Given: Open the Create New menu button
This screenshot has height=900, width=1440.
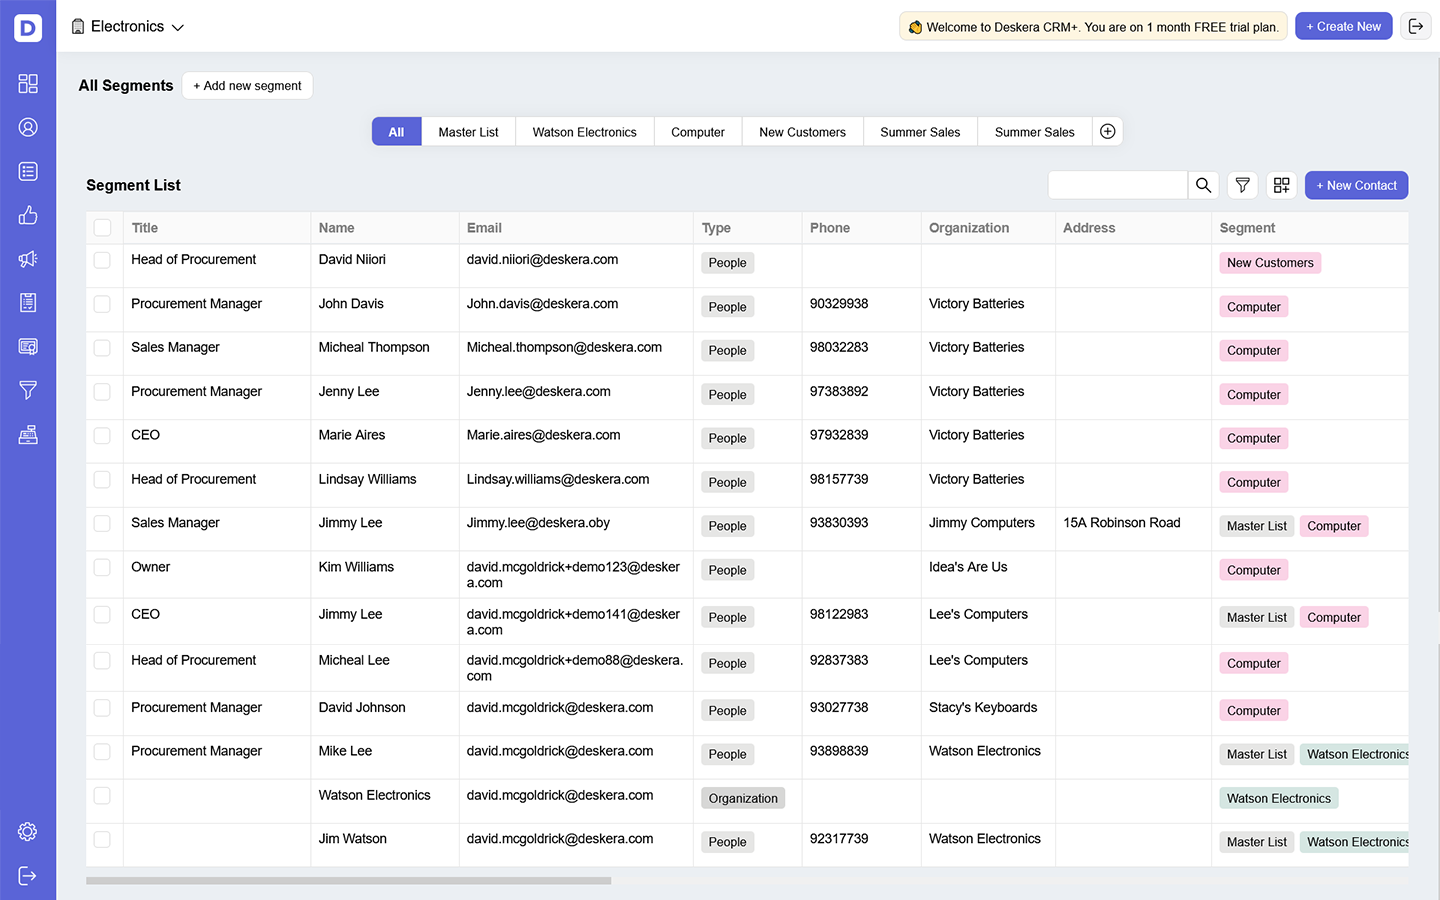Looking at the screenshot, I should [1343, 27].
